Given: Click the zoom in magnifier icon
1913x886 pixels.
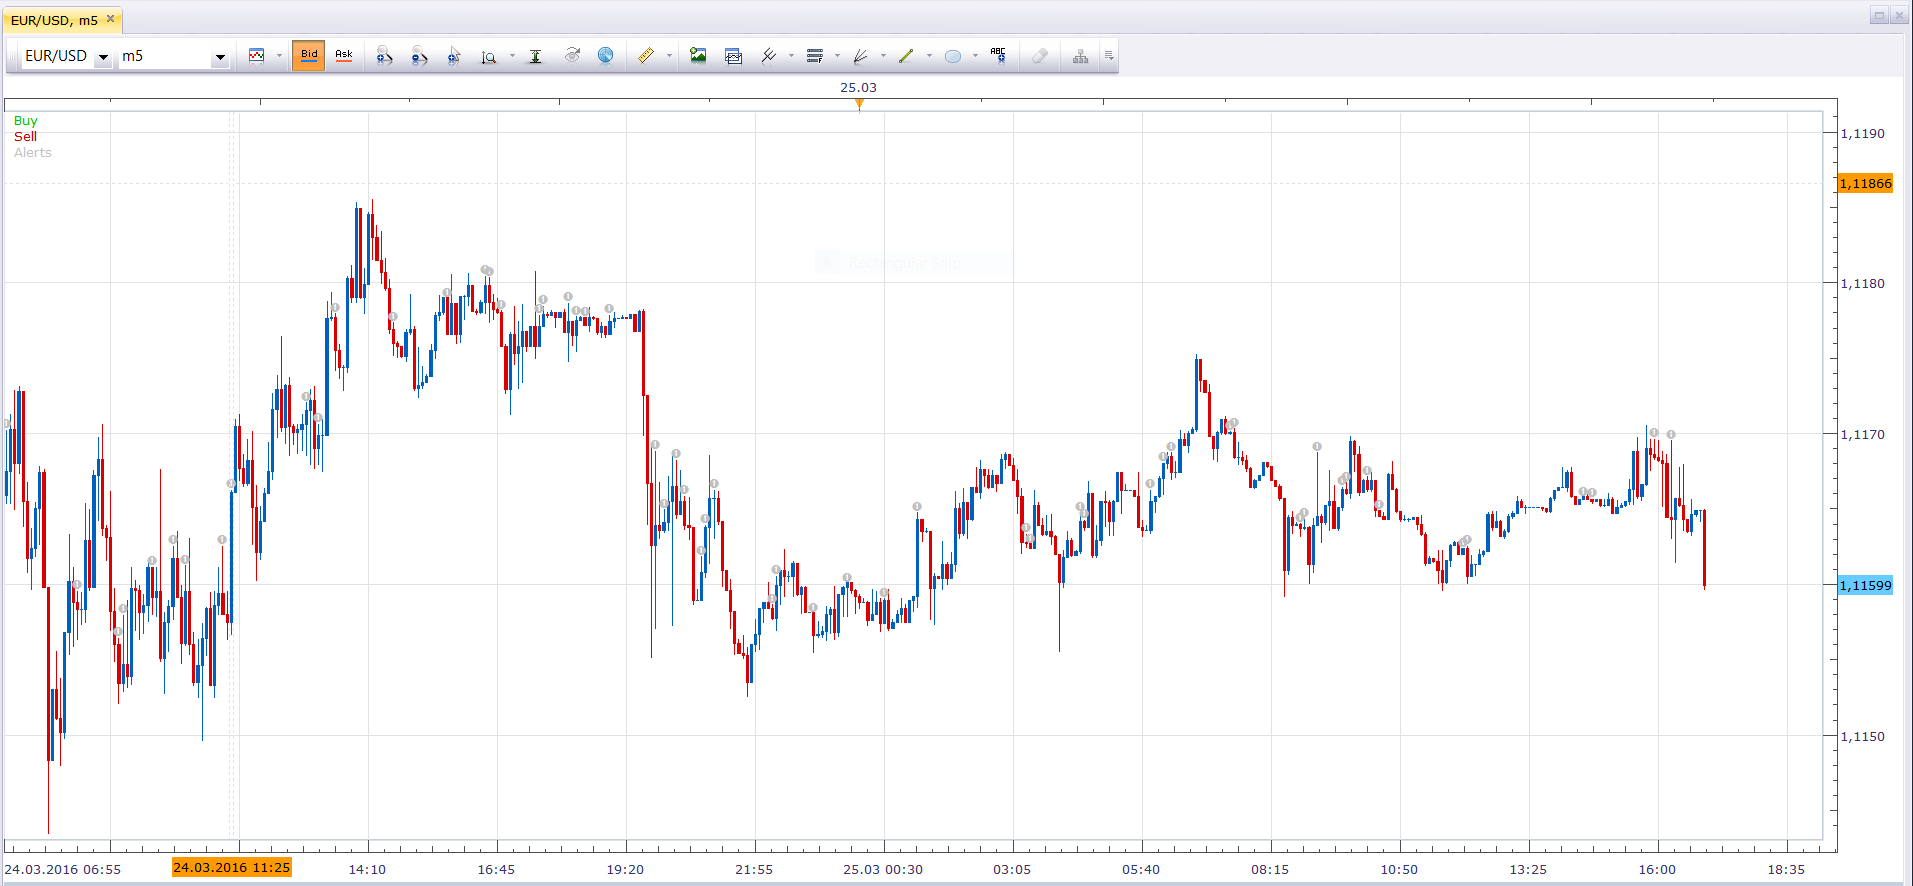Looking at the screenshot, I should (384, 56).
